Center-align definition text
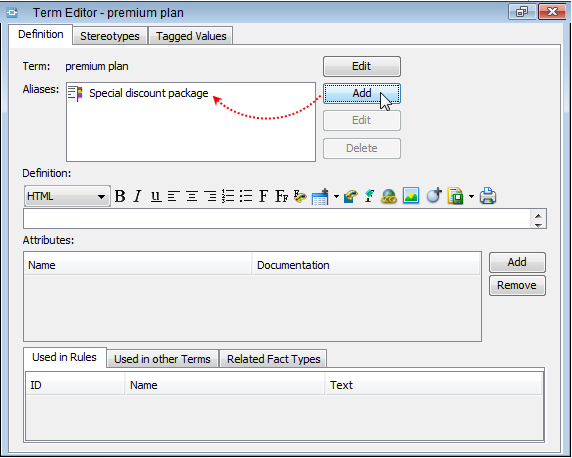The height and width of the screenshot is (458, 572). [x=192, y=196]
